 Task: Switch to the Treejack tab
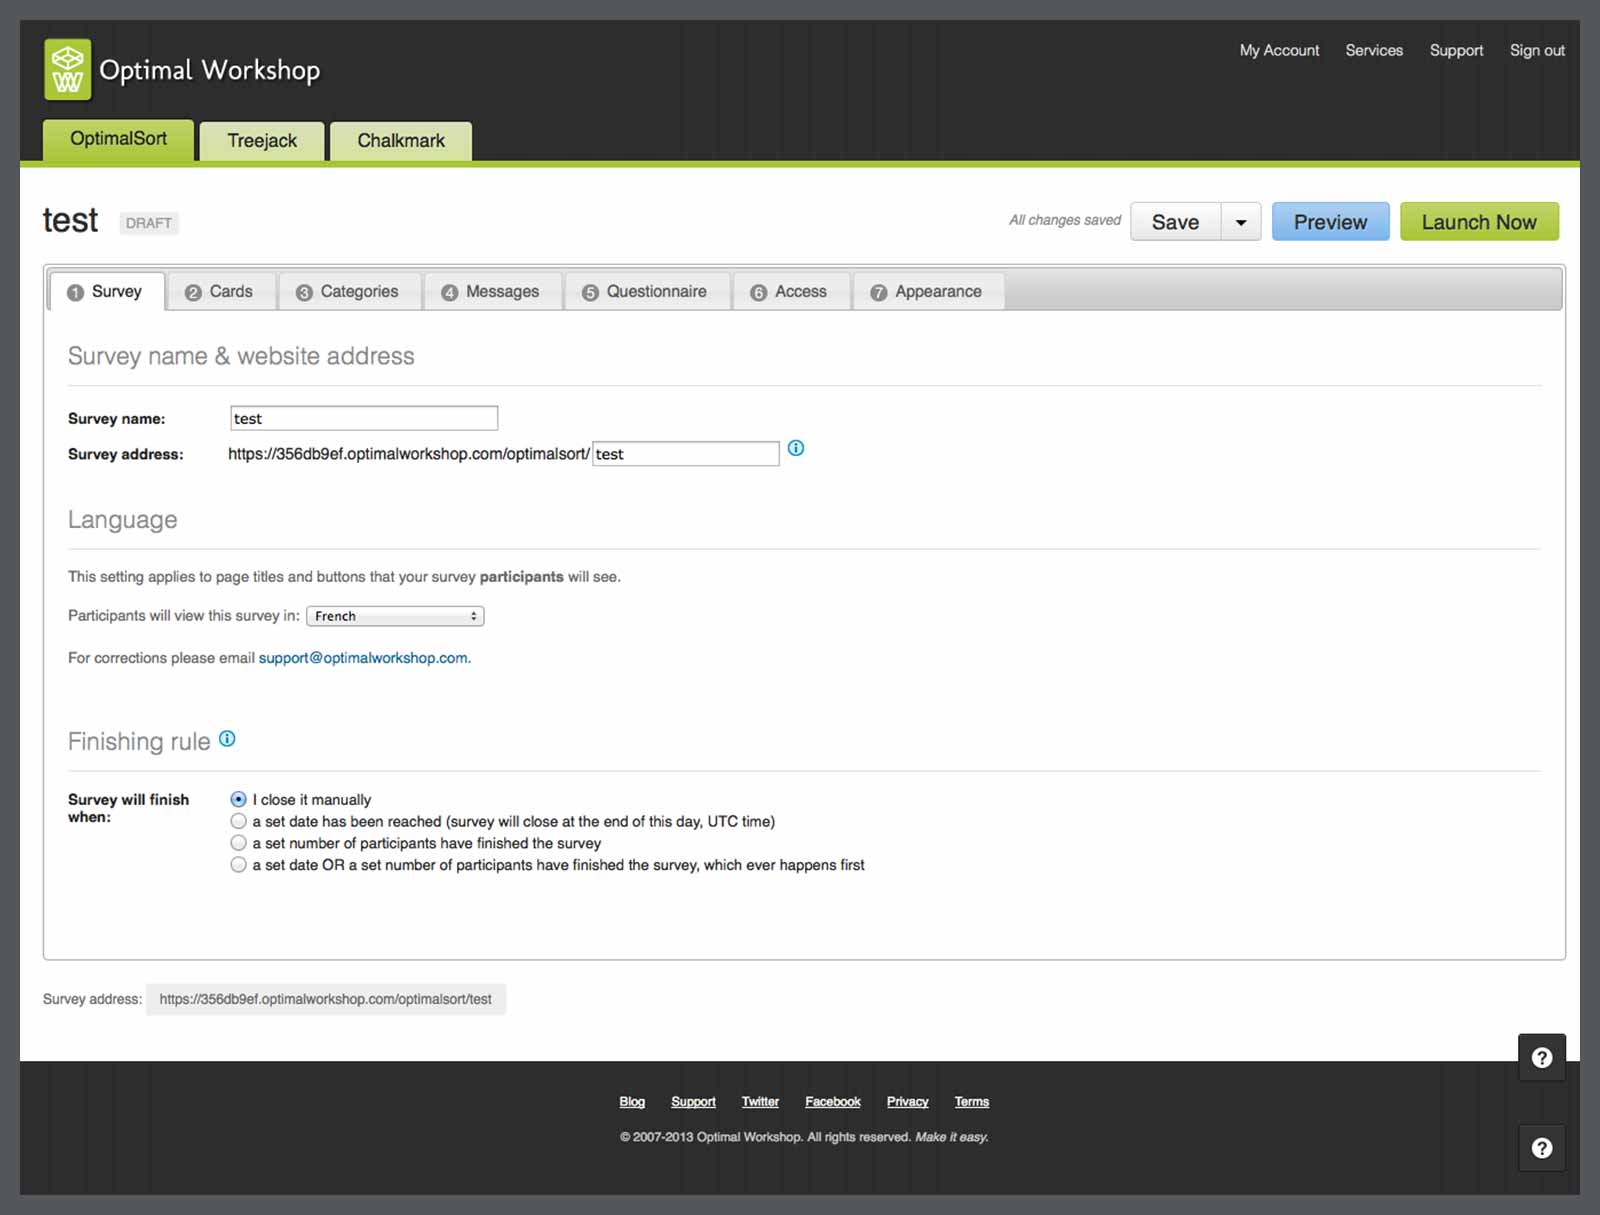click(x=262, y=141)
